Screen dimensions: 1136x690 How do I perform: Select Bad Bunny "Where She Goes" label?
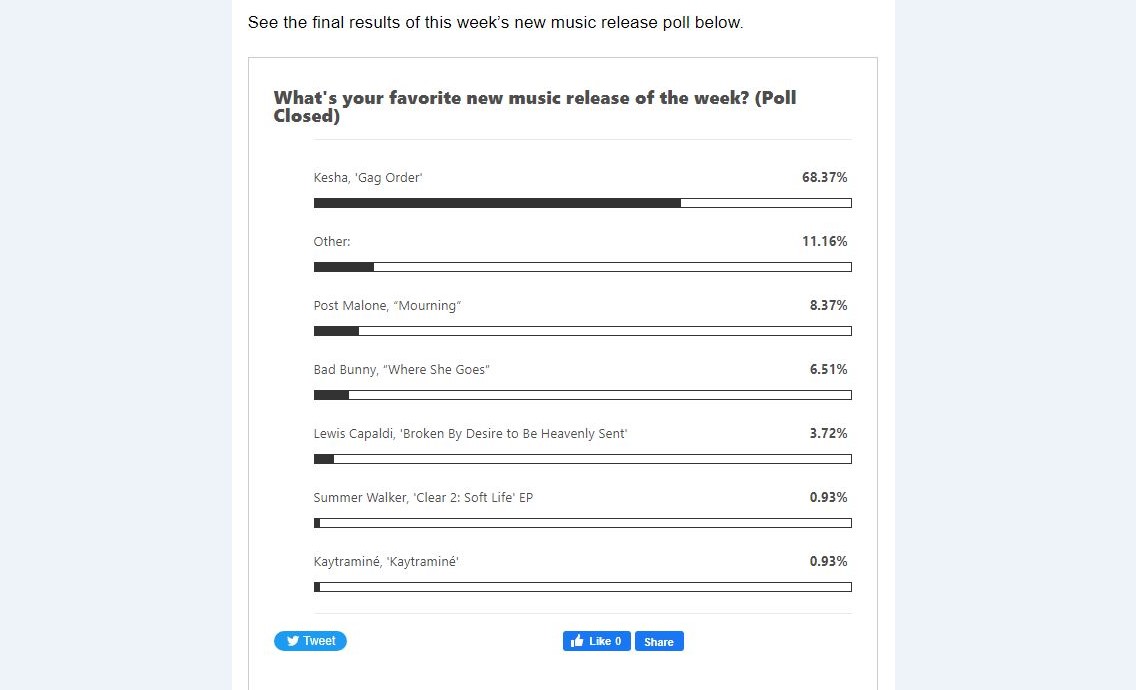point(401,370)
